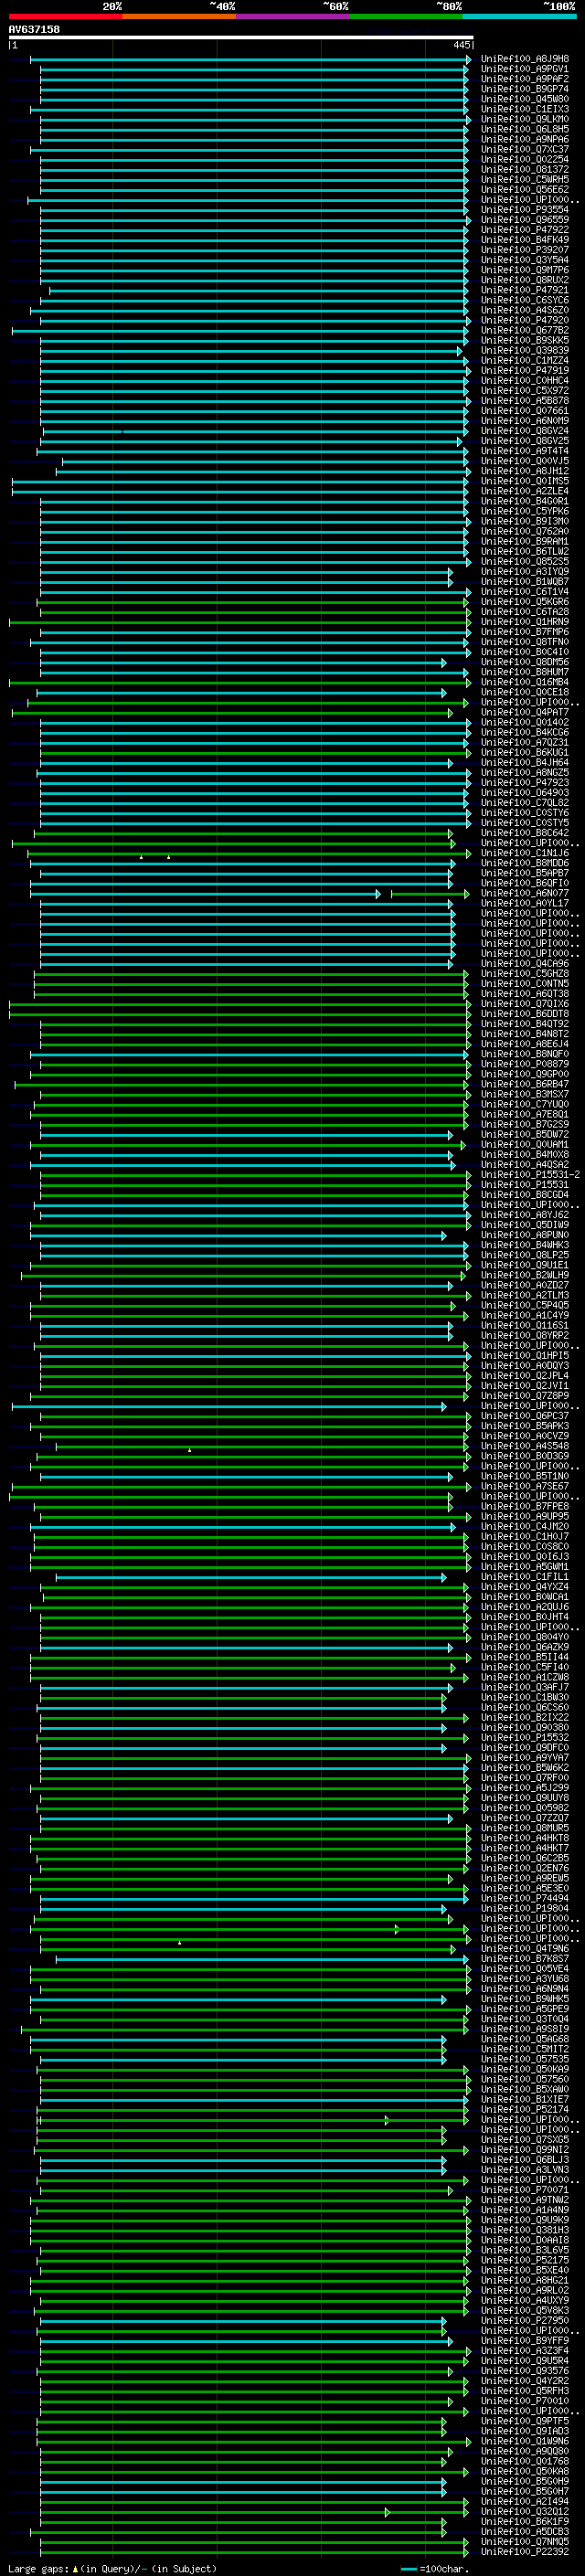Open hit UniRef100_P47919
The width and height of the screenshot is (585, 2576).
click(525, 371)
